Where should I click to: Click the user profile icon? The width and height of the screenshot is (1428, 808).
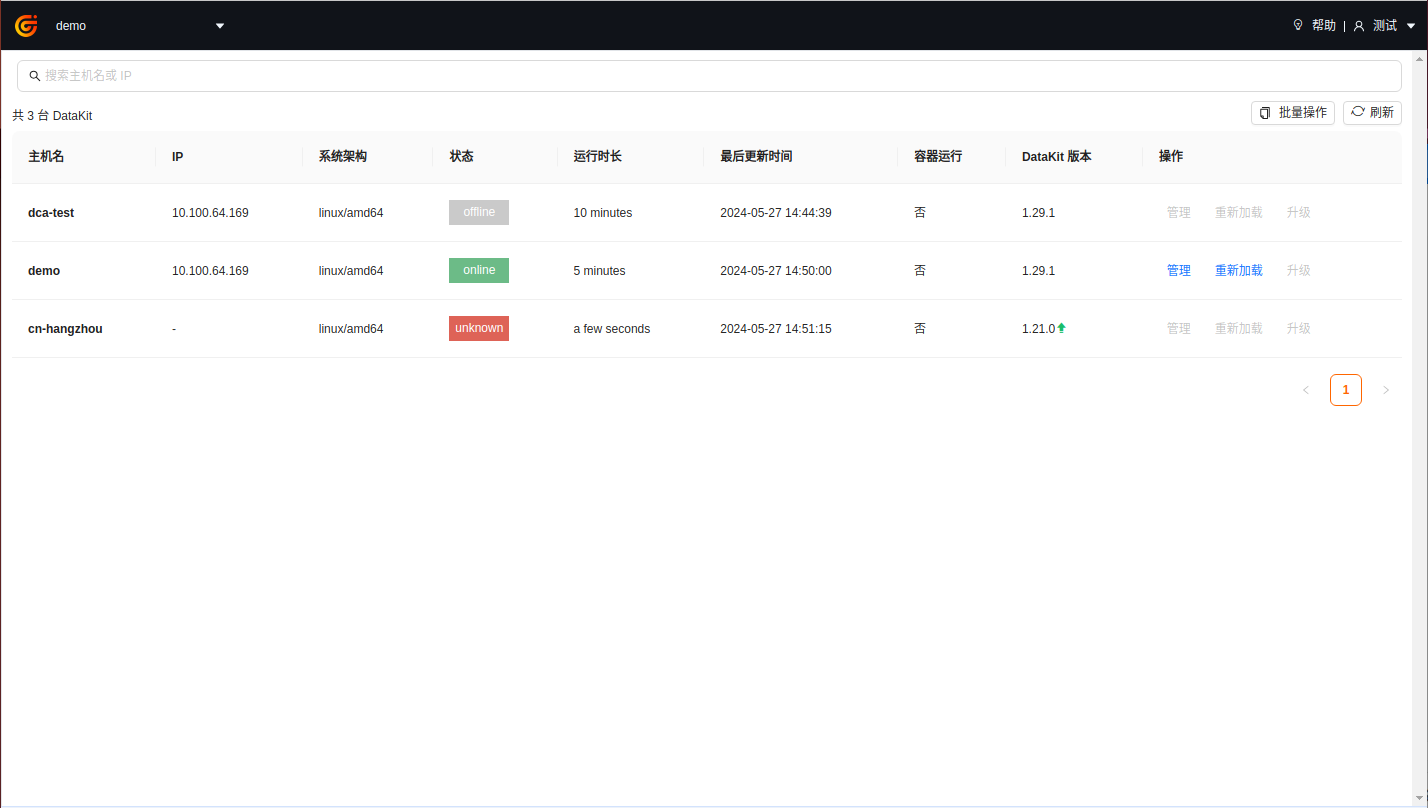click(1359, 26)
